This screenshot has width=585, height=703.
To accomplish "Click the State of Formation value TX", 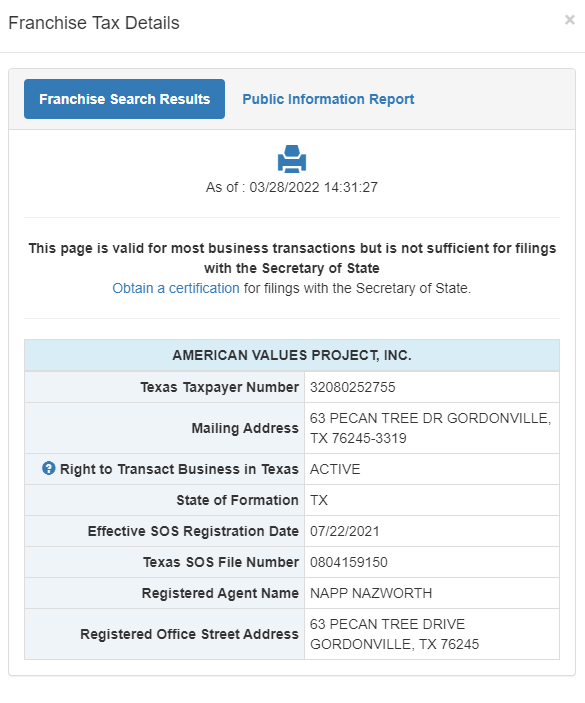I will pos(319,500).
